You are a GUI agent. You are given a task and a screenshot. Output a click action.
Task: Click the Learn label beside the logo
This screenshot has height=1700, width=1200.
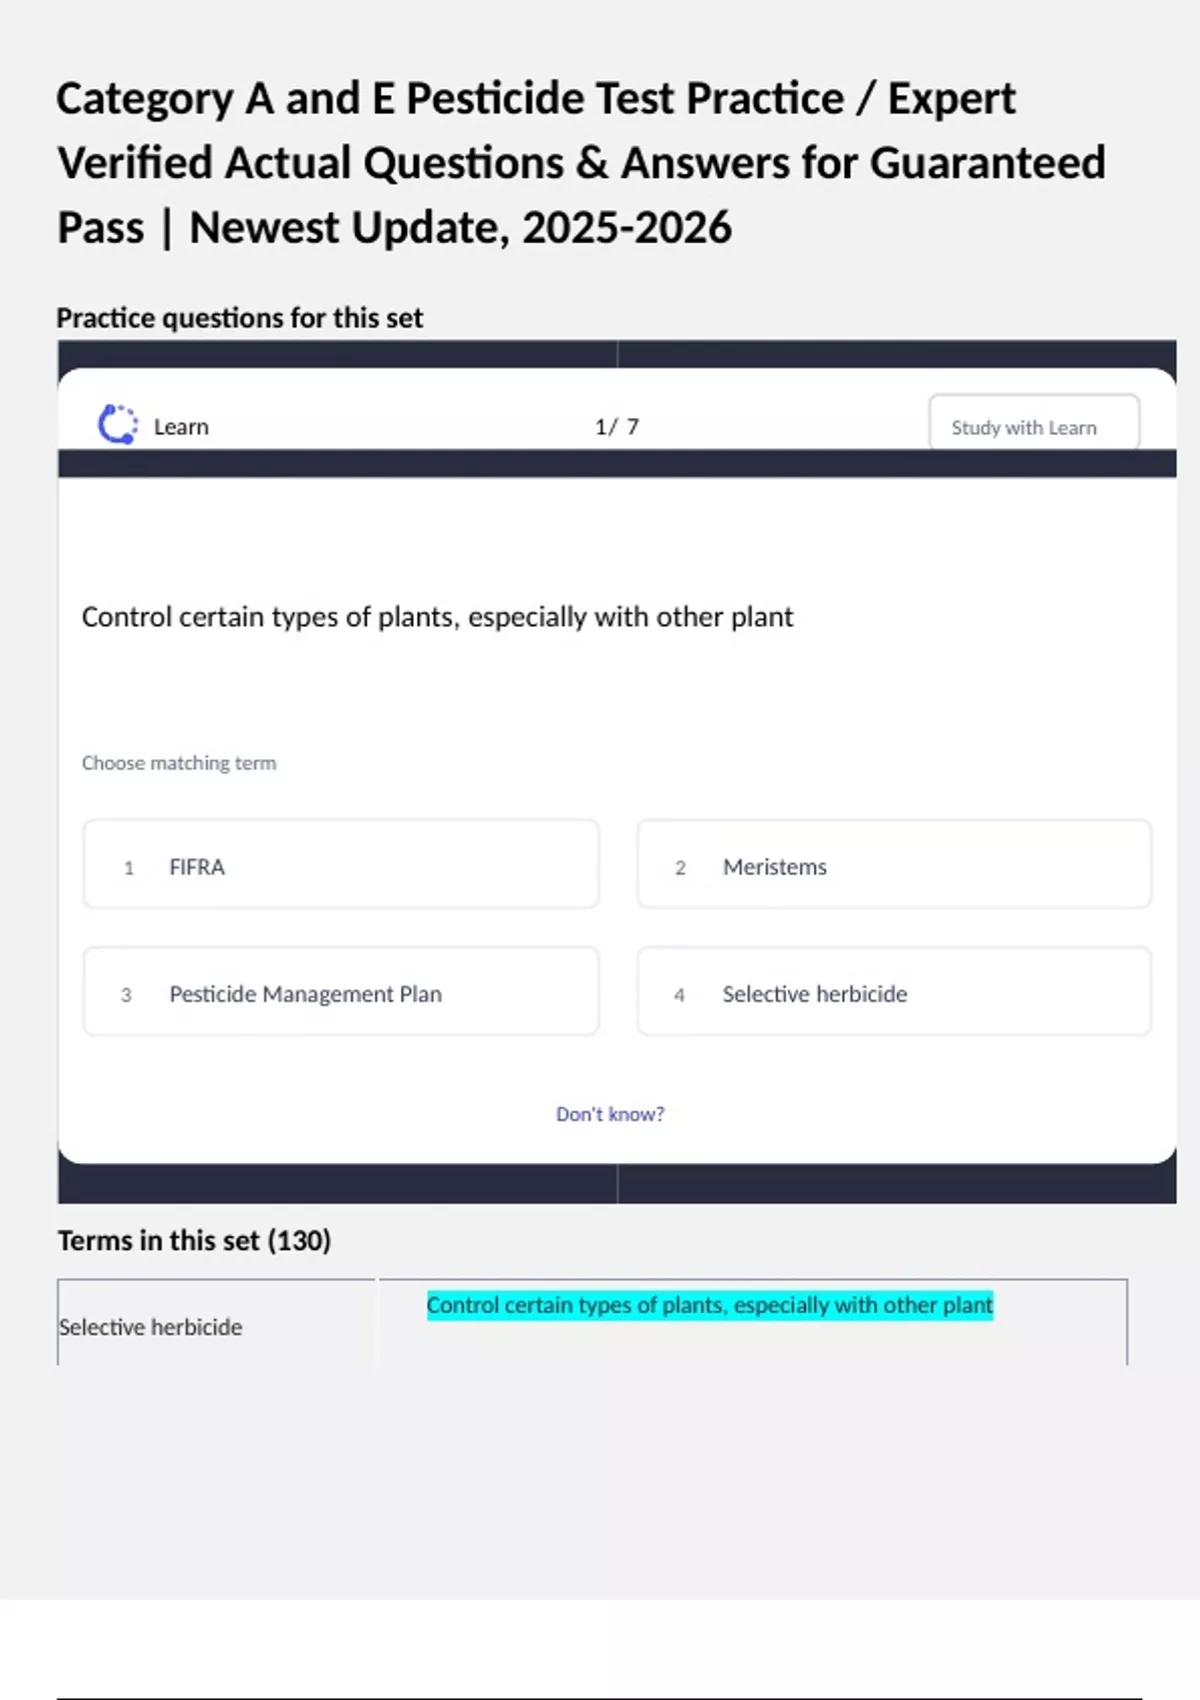(181, 427)
